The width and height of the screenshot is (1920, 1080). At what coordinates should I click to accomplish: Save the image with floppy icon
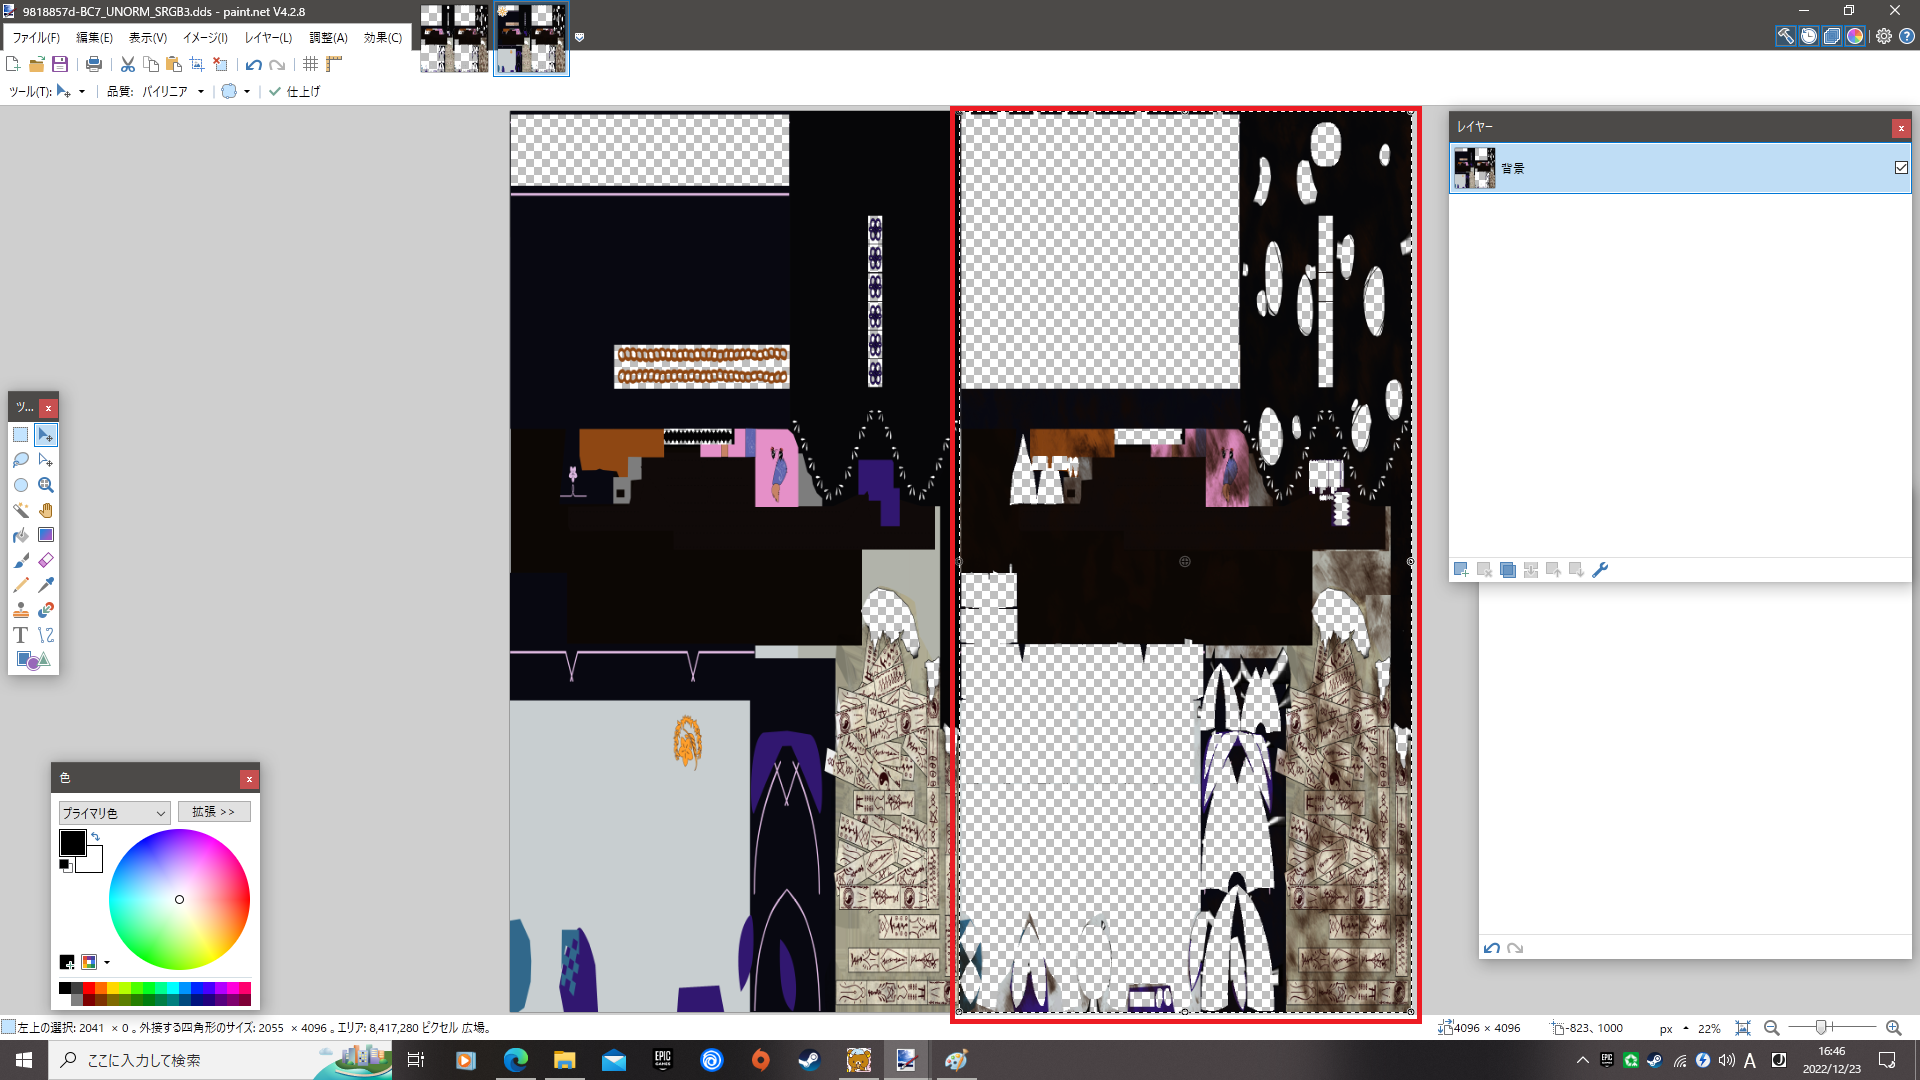pyautogui.click(x=60, y=64)
